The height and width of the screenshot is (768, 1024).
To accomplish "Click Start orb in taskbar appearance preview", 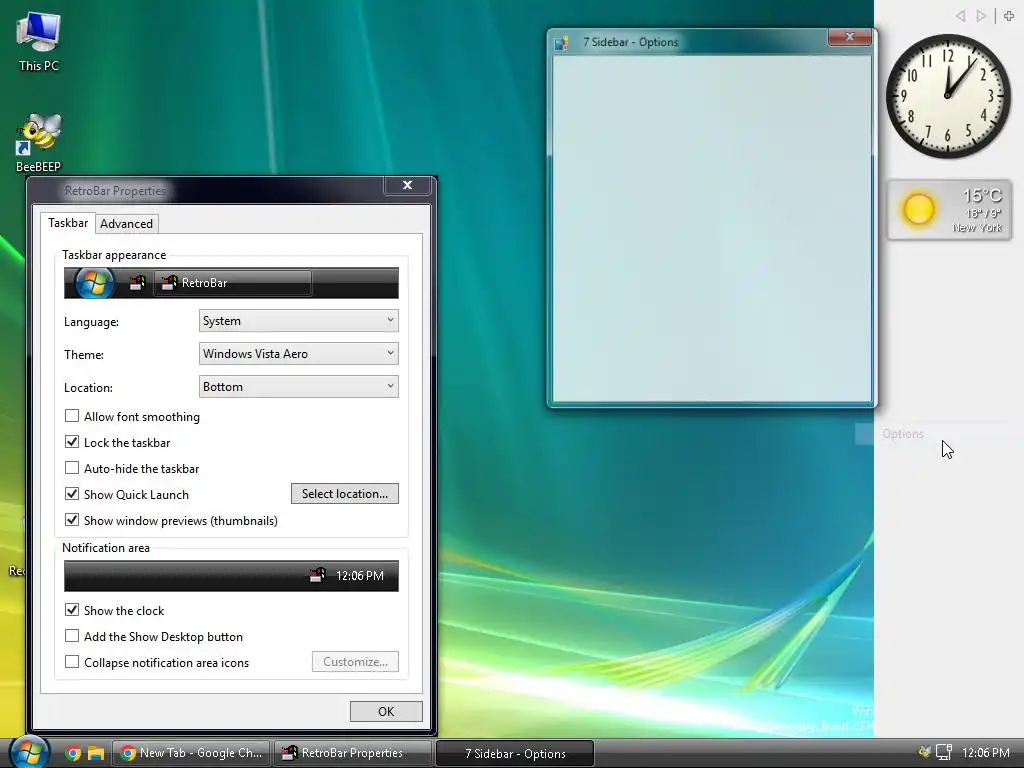I will click(x=94, y=283).
